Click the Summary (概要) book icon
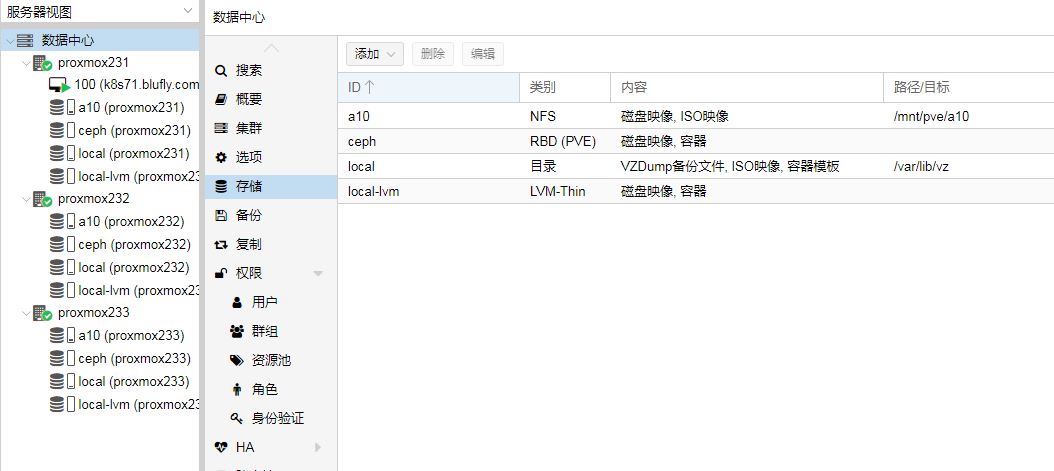This screenshot has width=1054, height=471. coord(221,100)
